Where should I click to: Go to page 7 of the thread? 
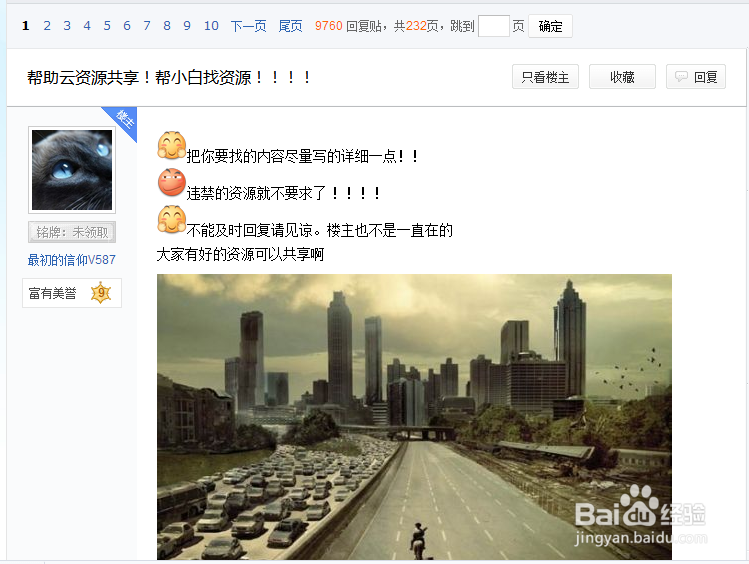click(147, 26)
